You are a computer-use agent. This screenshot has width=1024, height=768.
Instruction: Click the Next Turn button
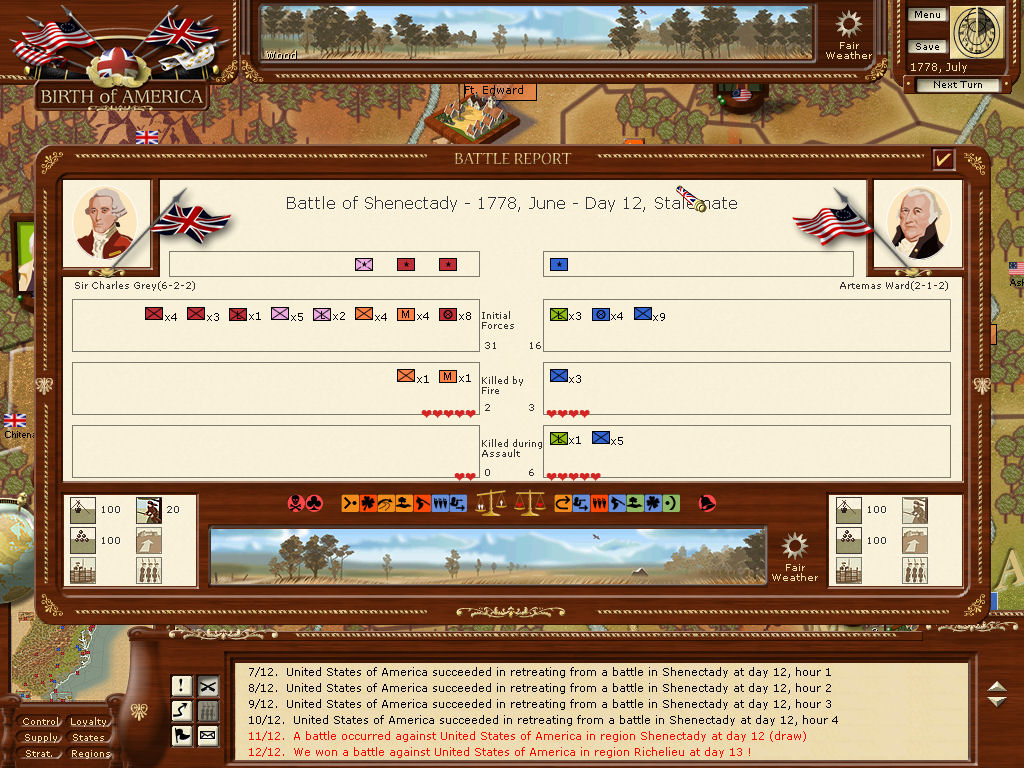[957, 85]
